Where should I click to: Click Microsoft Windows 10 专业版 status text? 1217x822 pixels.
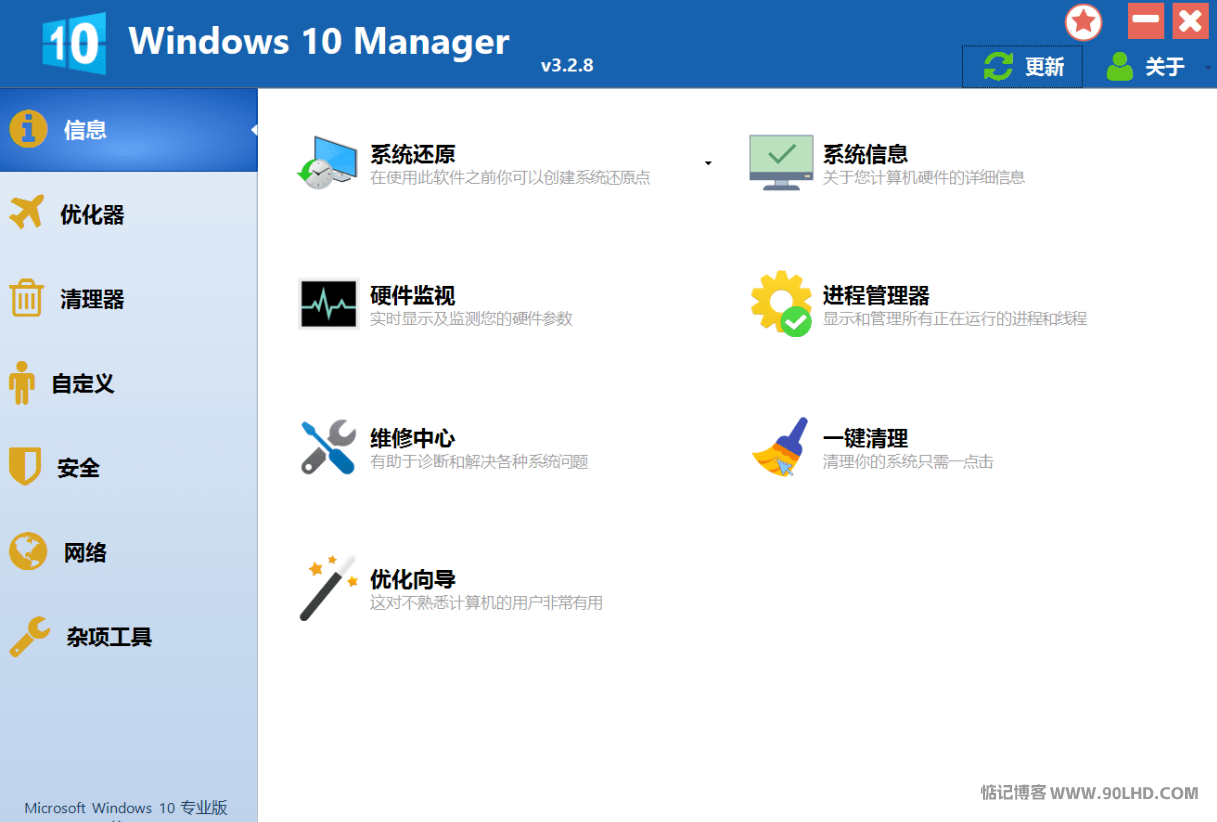(x=127, y=808)
